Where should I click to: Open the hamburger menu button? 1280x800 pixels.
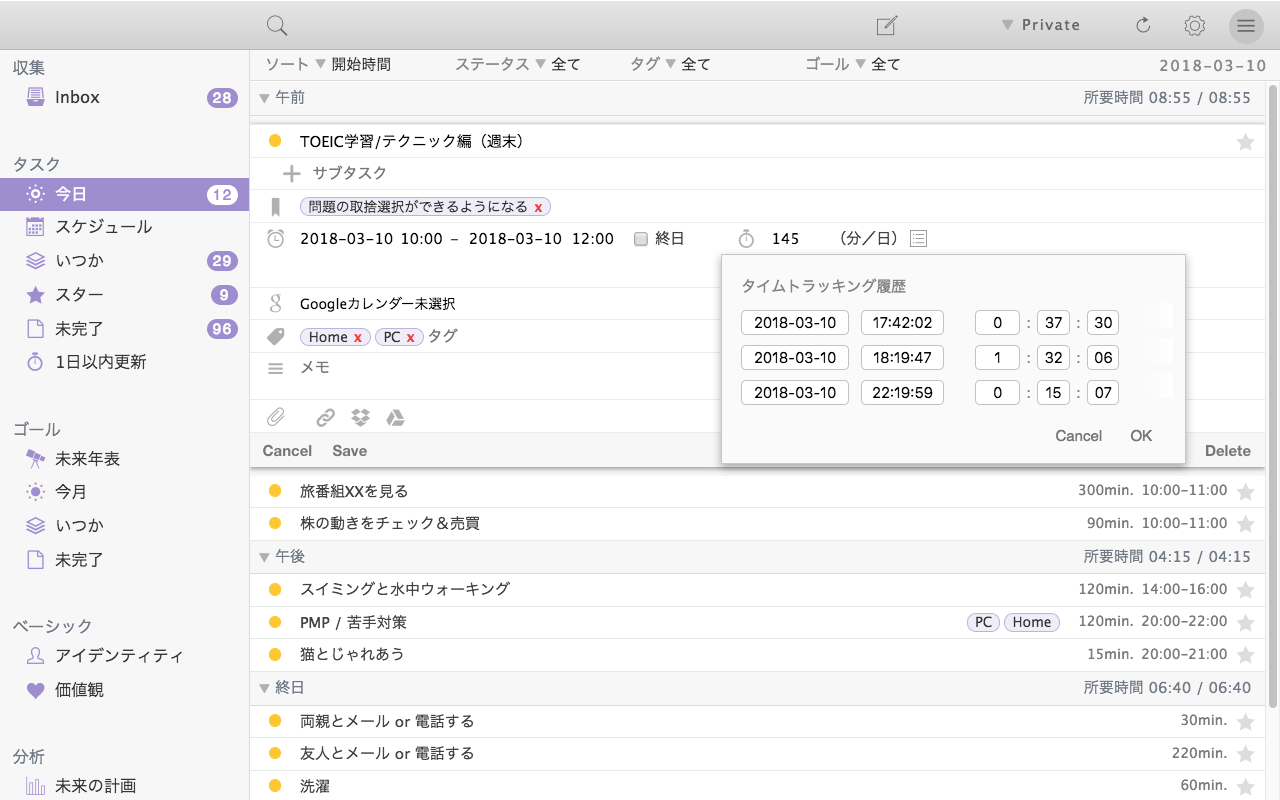click(x=1245, y=26)
